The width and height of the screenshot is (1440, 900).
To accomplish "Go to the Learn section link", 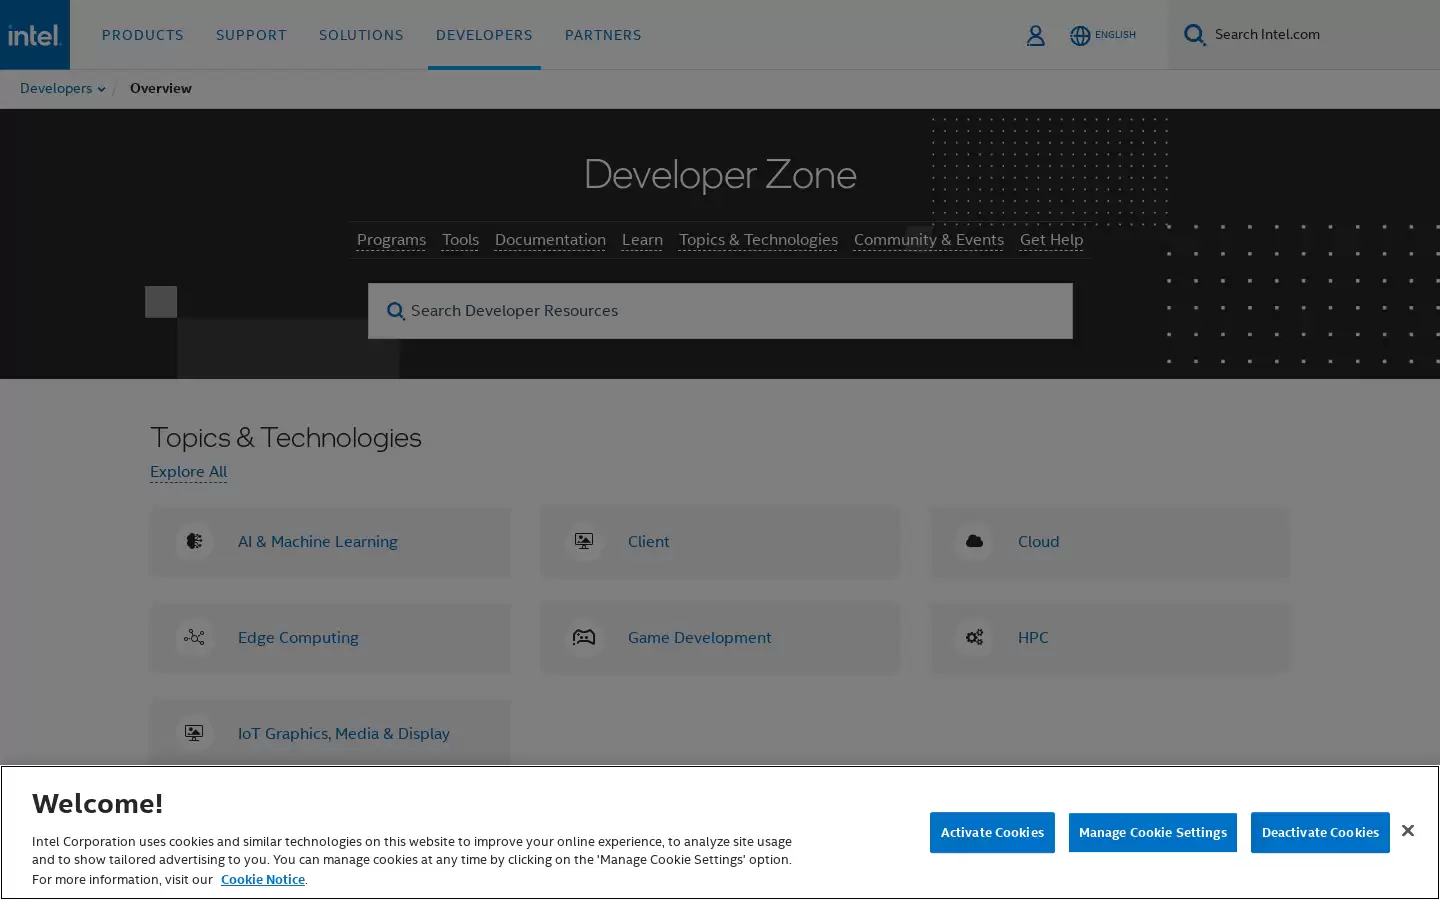I will (x=642, y=240).
